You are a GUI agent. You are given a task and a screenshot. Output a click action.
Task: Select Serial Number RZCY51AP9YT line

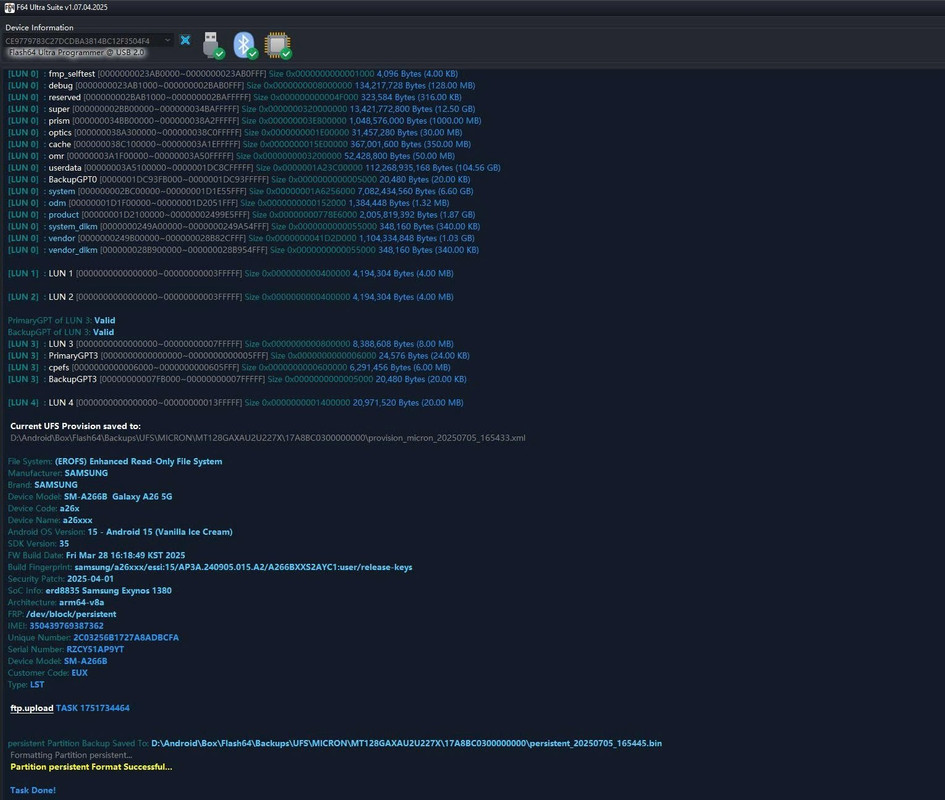click(66, 649)
